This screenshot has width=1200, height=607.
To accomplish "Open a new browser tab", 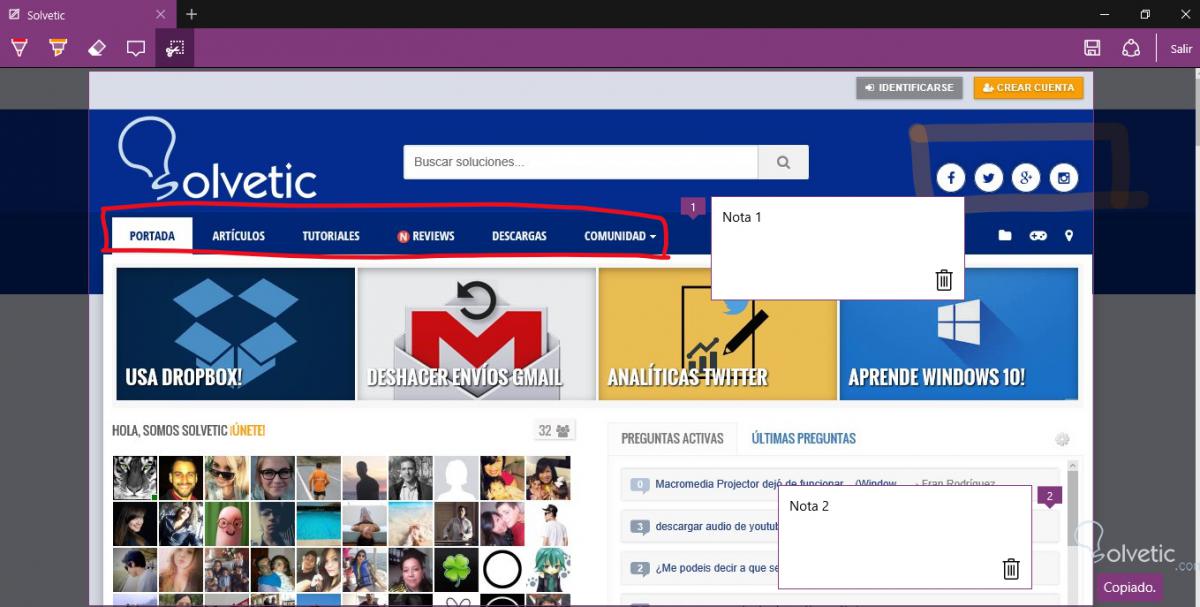I will pyautogui.click(x=191, y=15).
